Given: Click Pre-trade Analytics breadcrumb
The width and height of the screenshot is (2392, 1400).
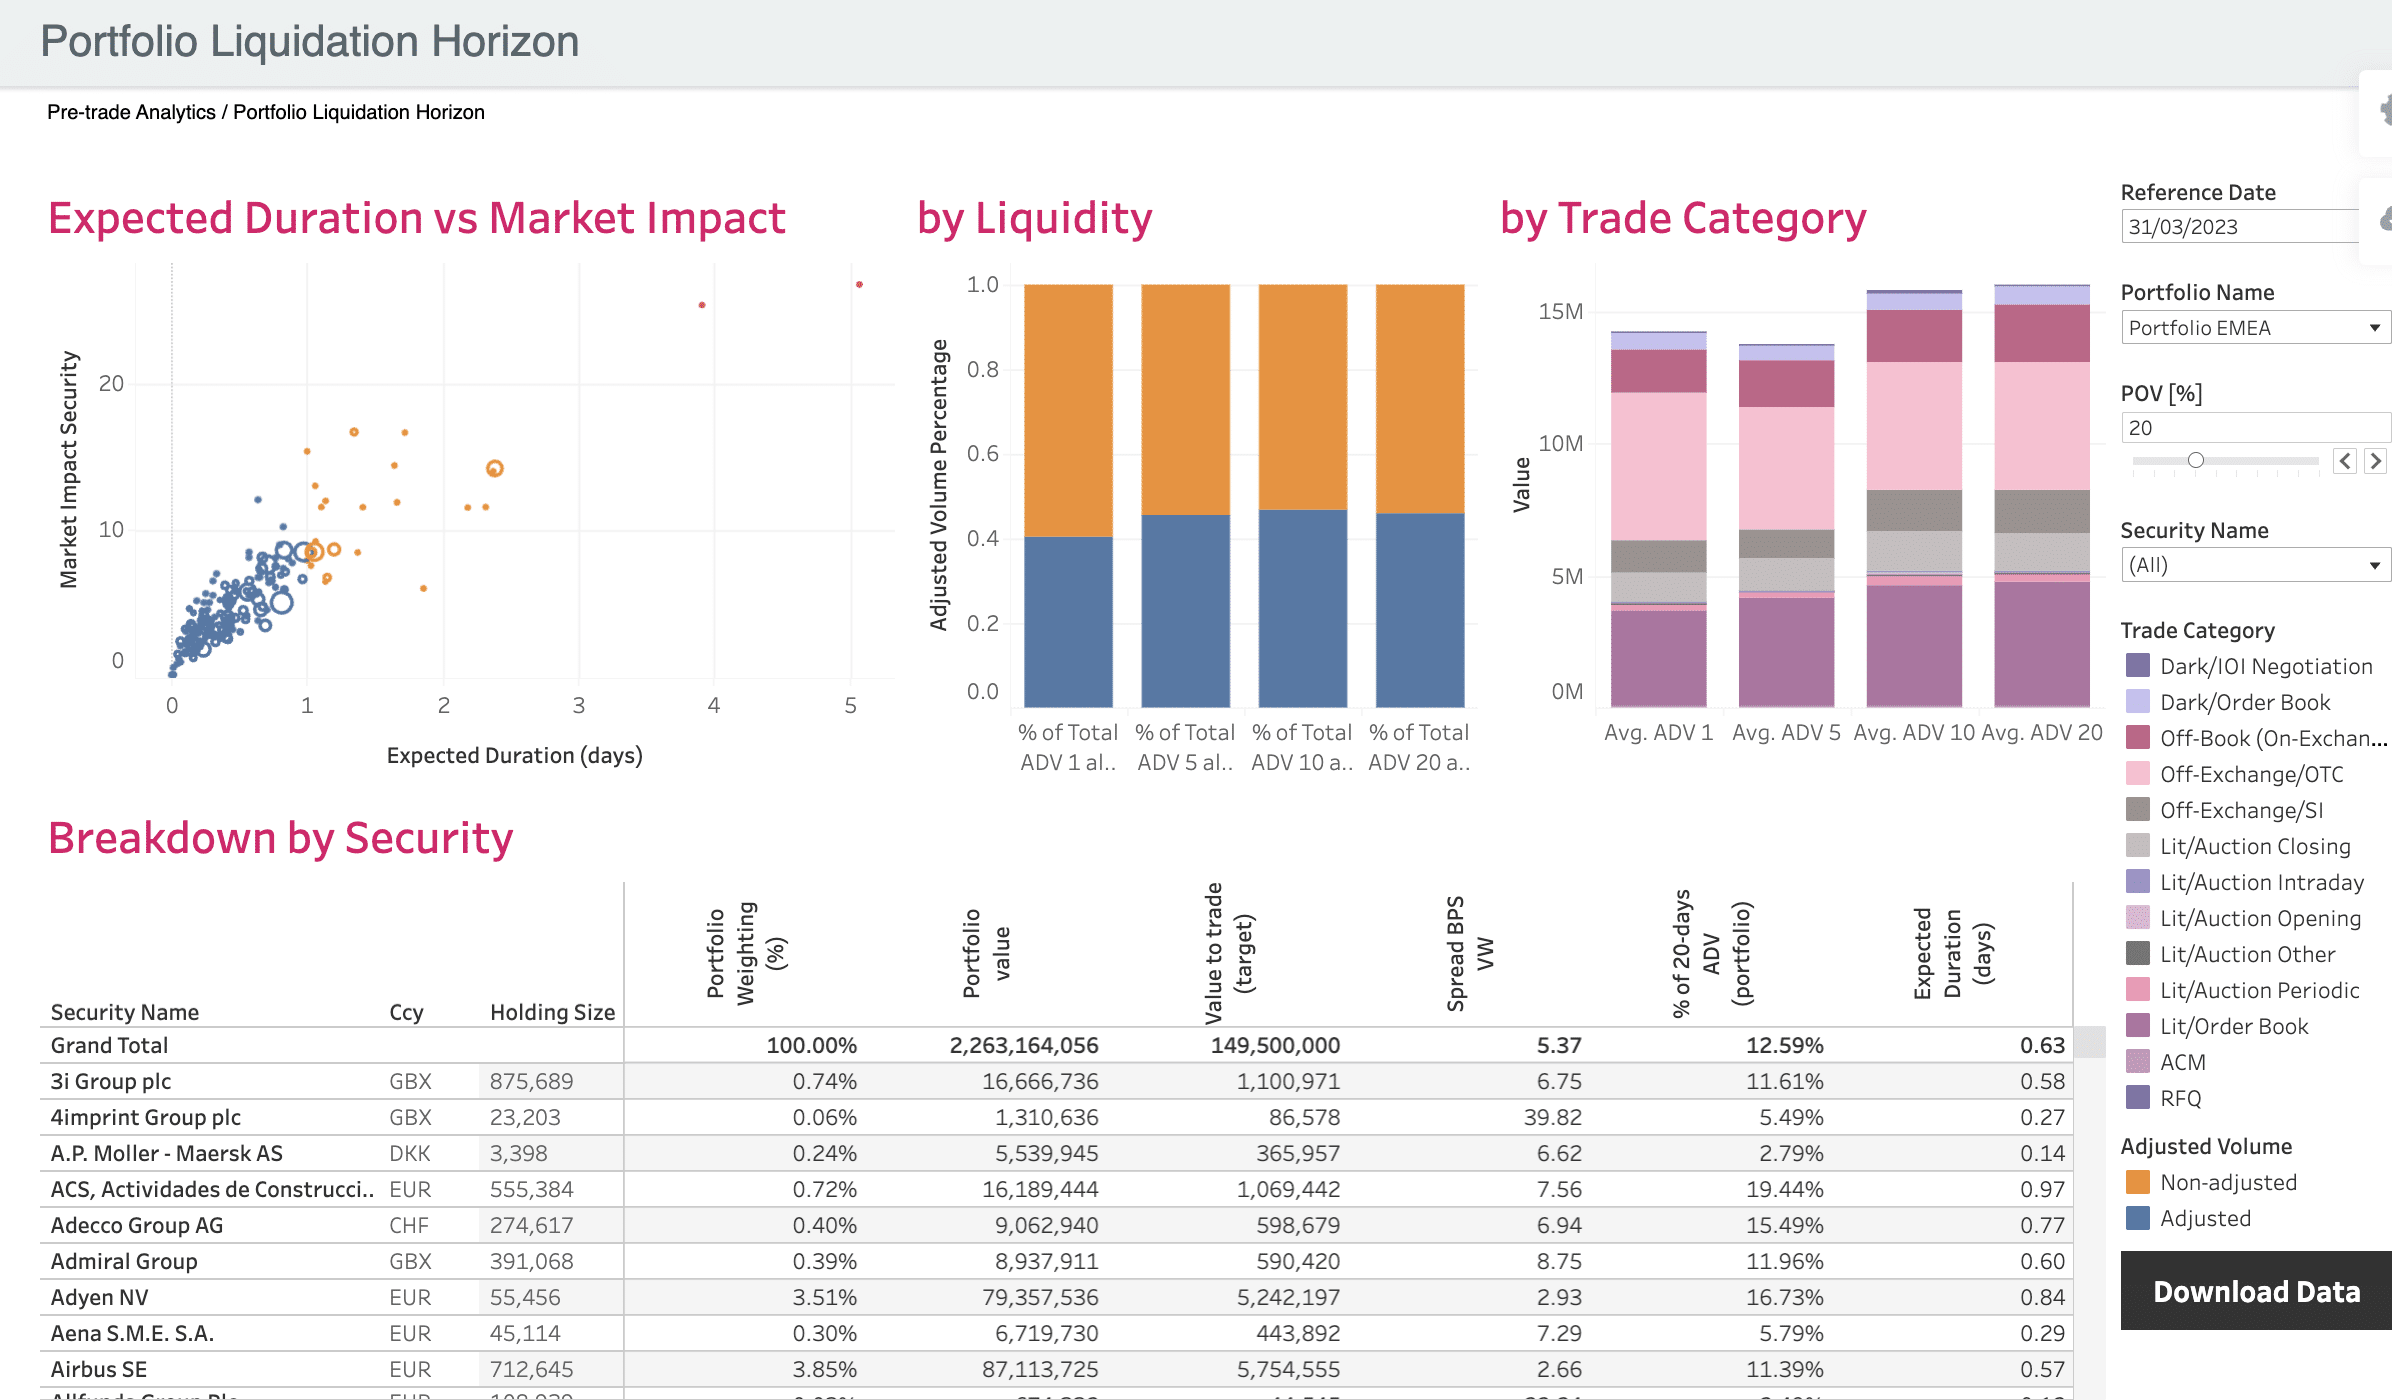Looking at the screenshot, I should [131, 112].
